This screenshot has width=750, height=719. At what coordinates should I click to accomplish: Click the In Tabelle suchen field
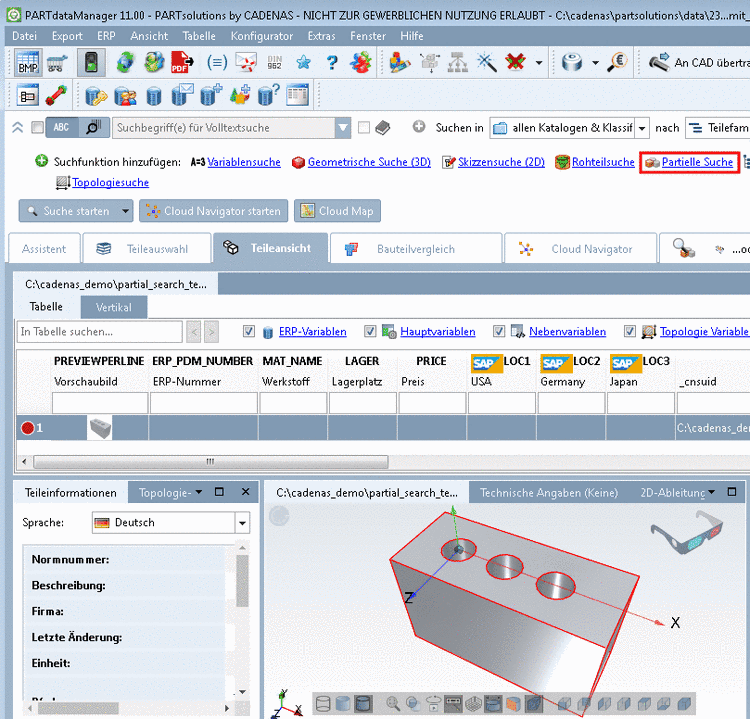100,332
